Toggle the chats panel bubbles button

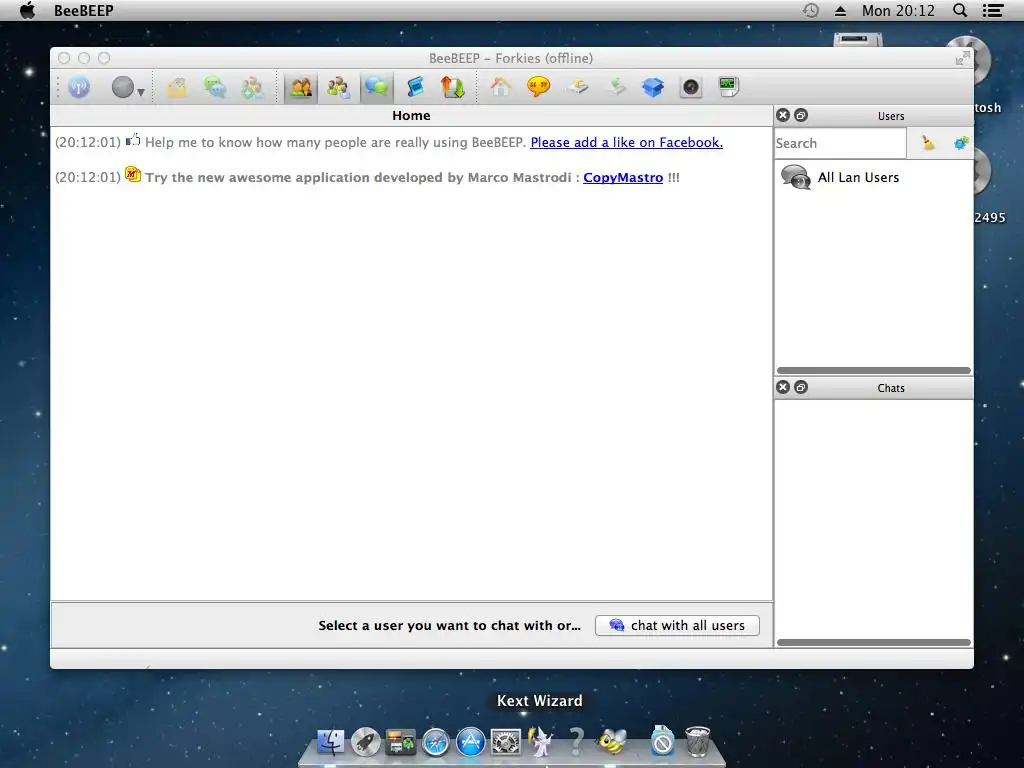click(x=376, y=87)
